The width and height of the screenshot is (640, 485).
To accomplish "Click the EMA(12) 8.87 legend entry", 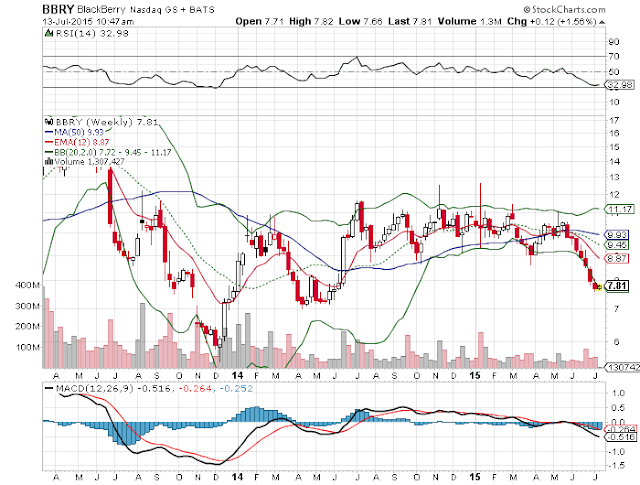I will tap(77, 142).
